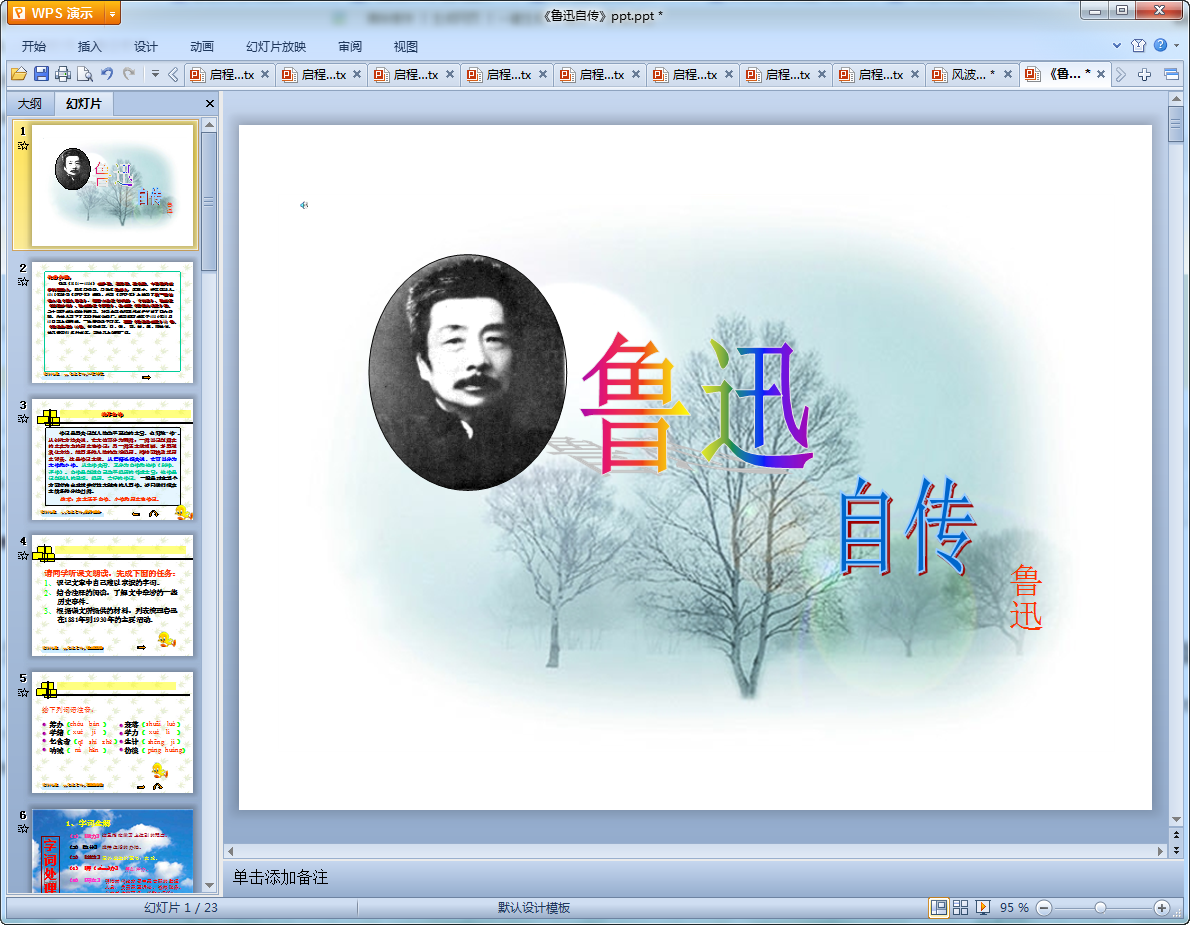Select the Lu Xun portrait on the slide
Screen dimensions: 1190x925
[468, 372]
